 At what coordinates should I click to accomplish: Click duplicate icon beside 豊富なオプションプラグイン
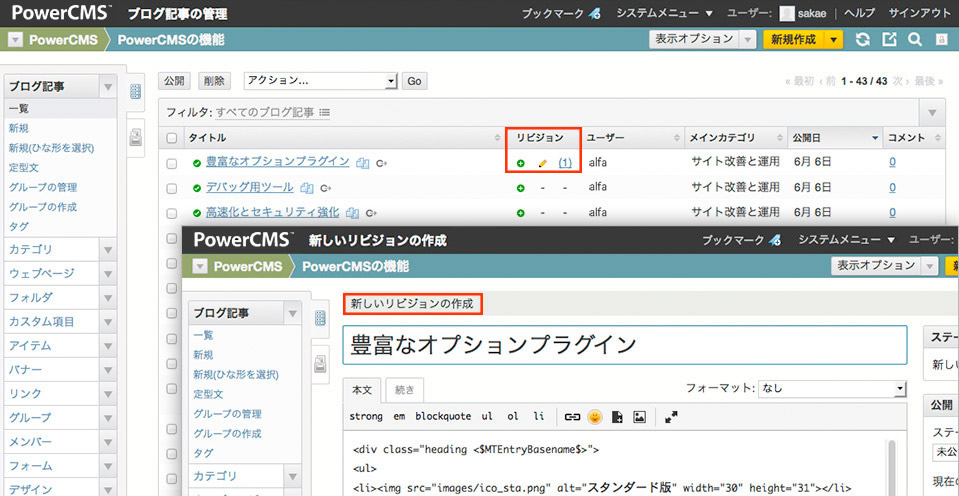click(x=363, y=163)
